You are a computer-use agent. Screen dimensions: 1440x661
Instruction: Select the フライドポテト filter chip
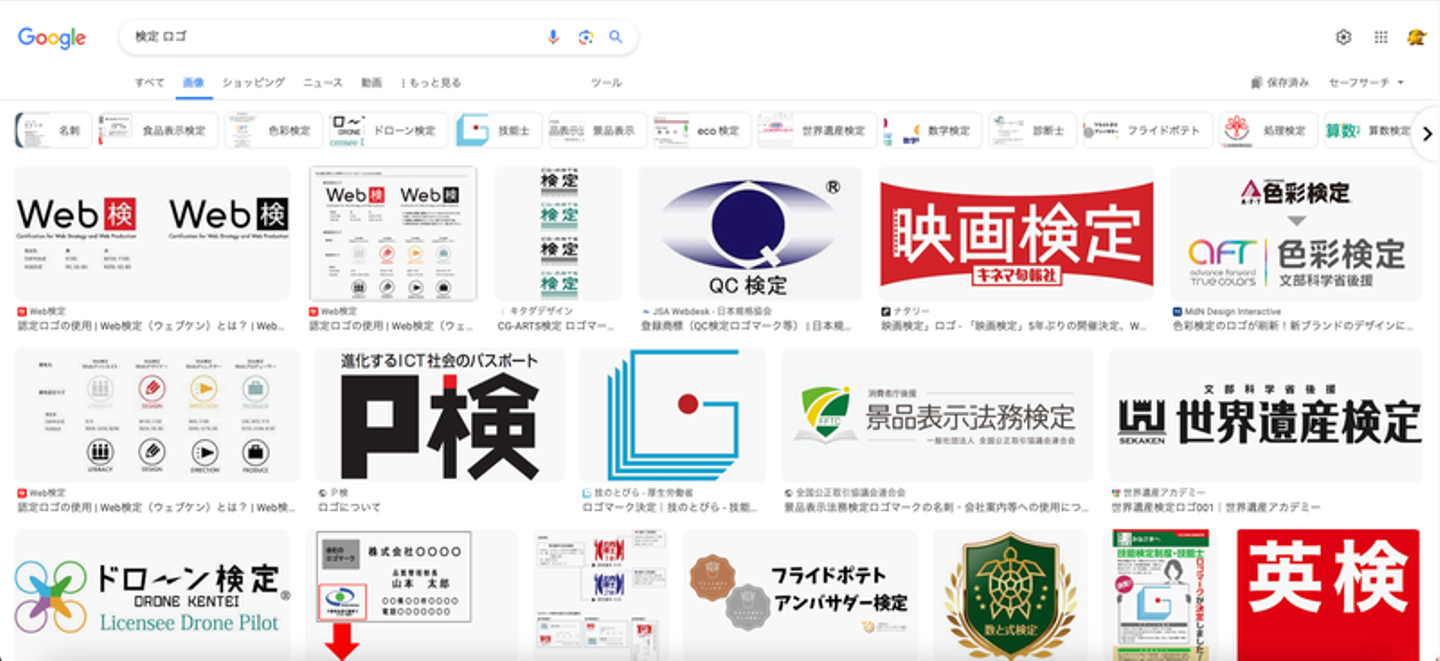tap(1147, 130)
